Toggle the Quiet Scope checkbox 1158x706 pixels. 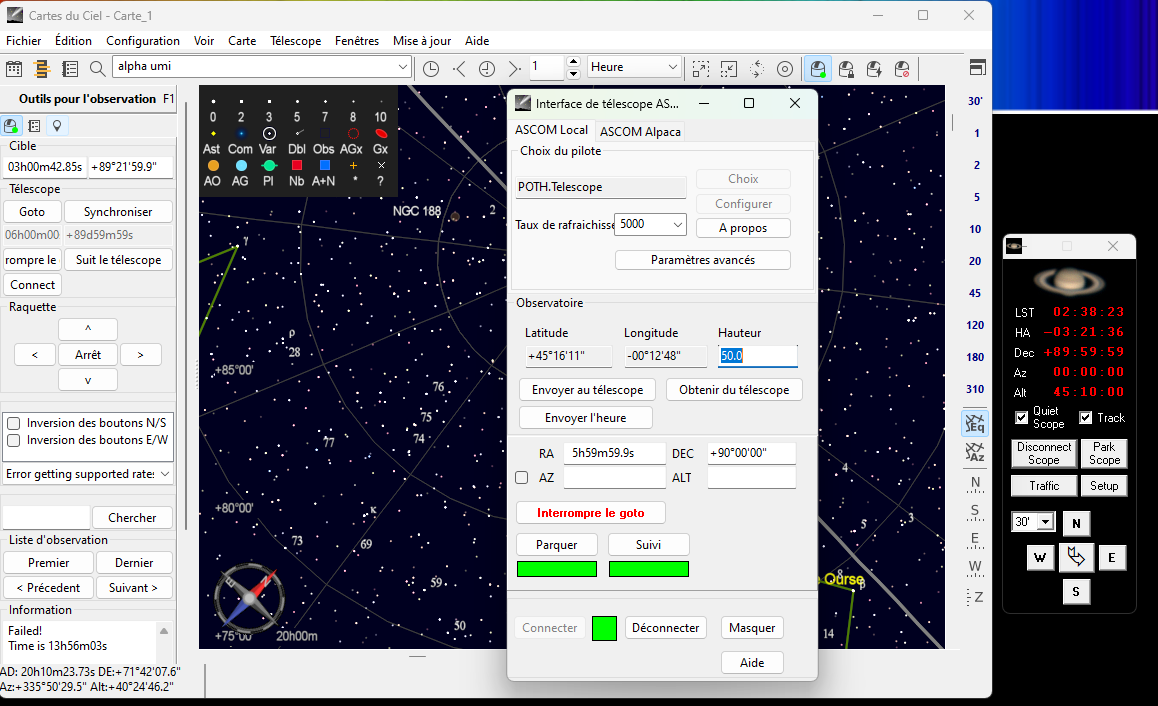(x=1021, y=418)
